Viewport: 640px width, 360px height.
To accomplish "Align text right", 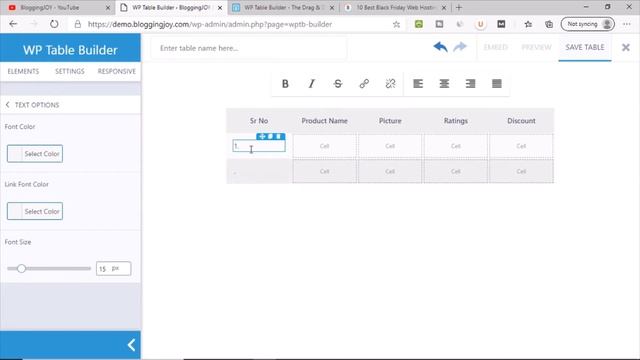I will click(470, 84).
